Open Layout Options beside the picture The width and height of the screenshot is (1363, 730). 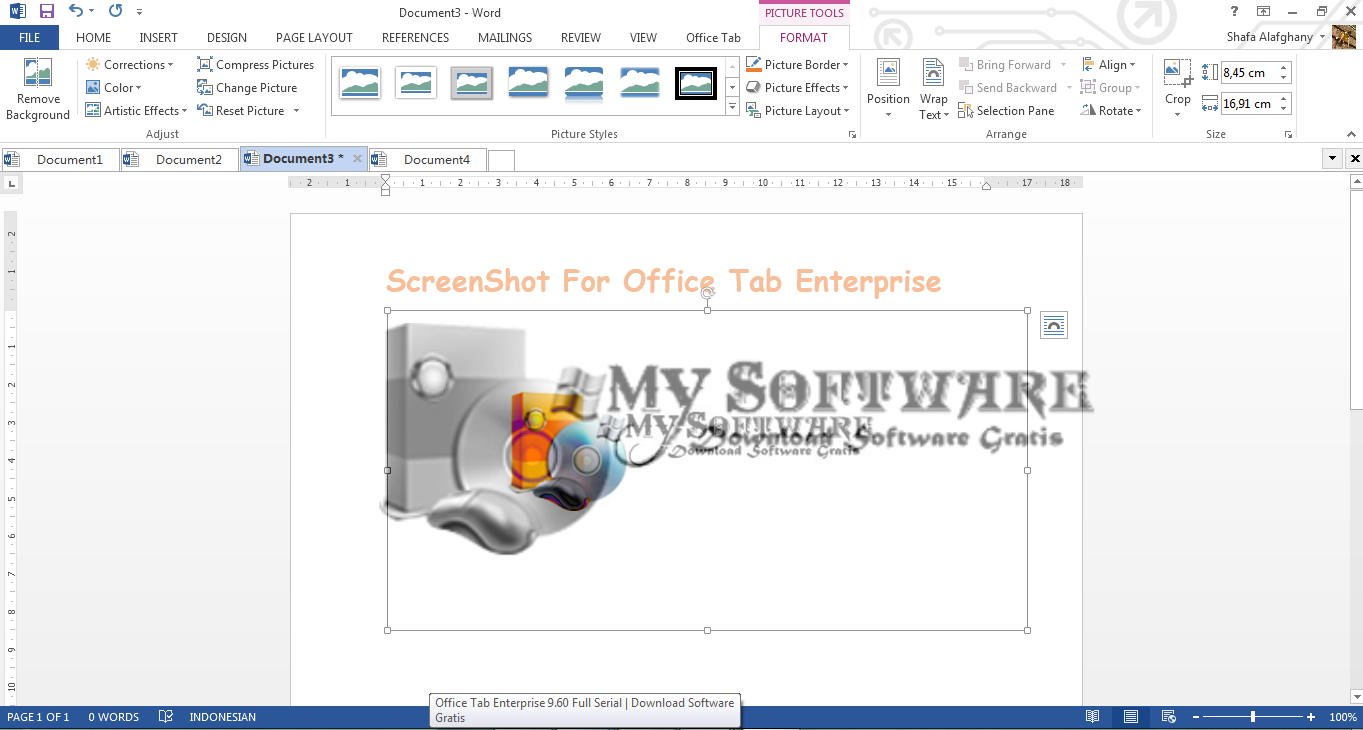[1054, 325]
